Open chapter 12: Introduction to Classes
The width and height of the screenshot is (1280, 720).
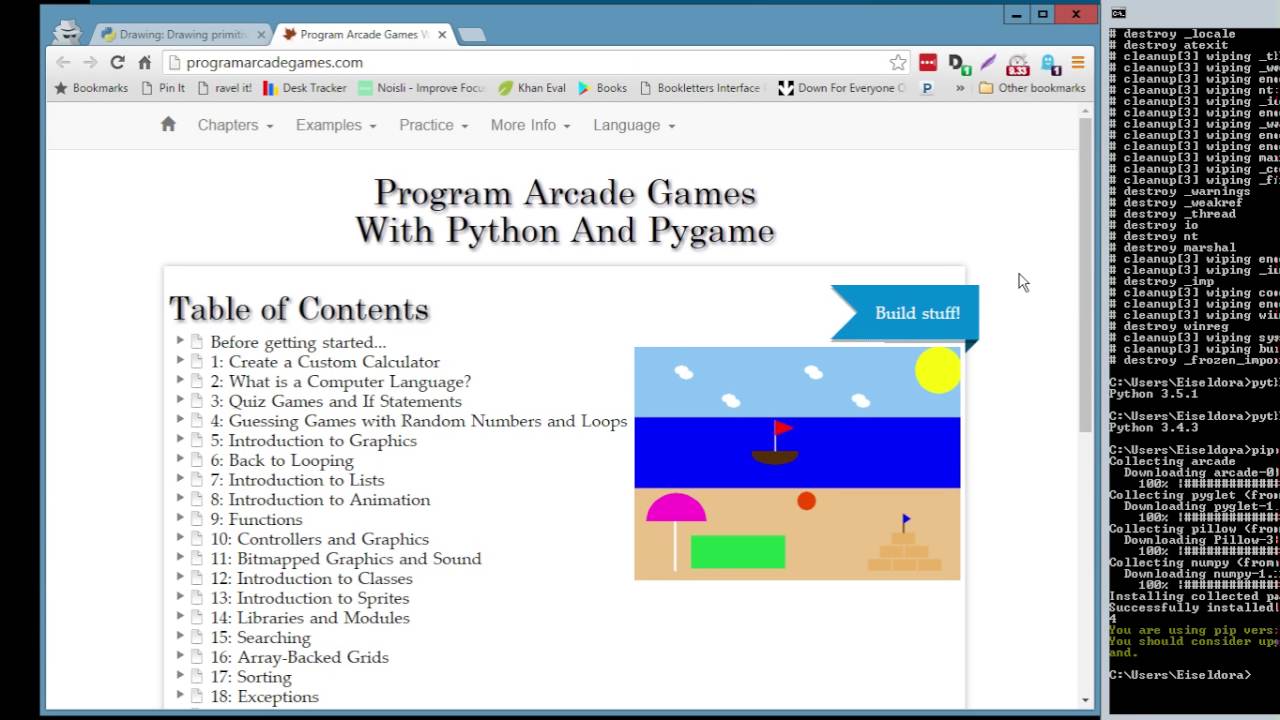(311, 578)
